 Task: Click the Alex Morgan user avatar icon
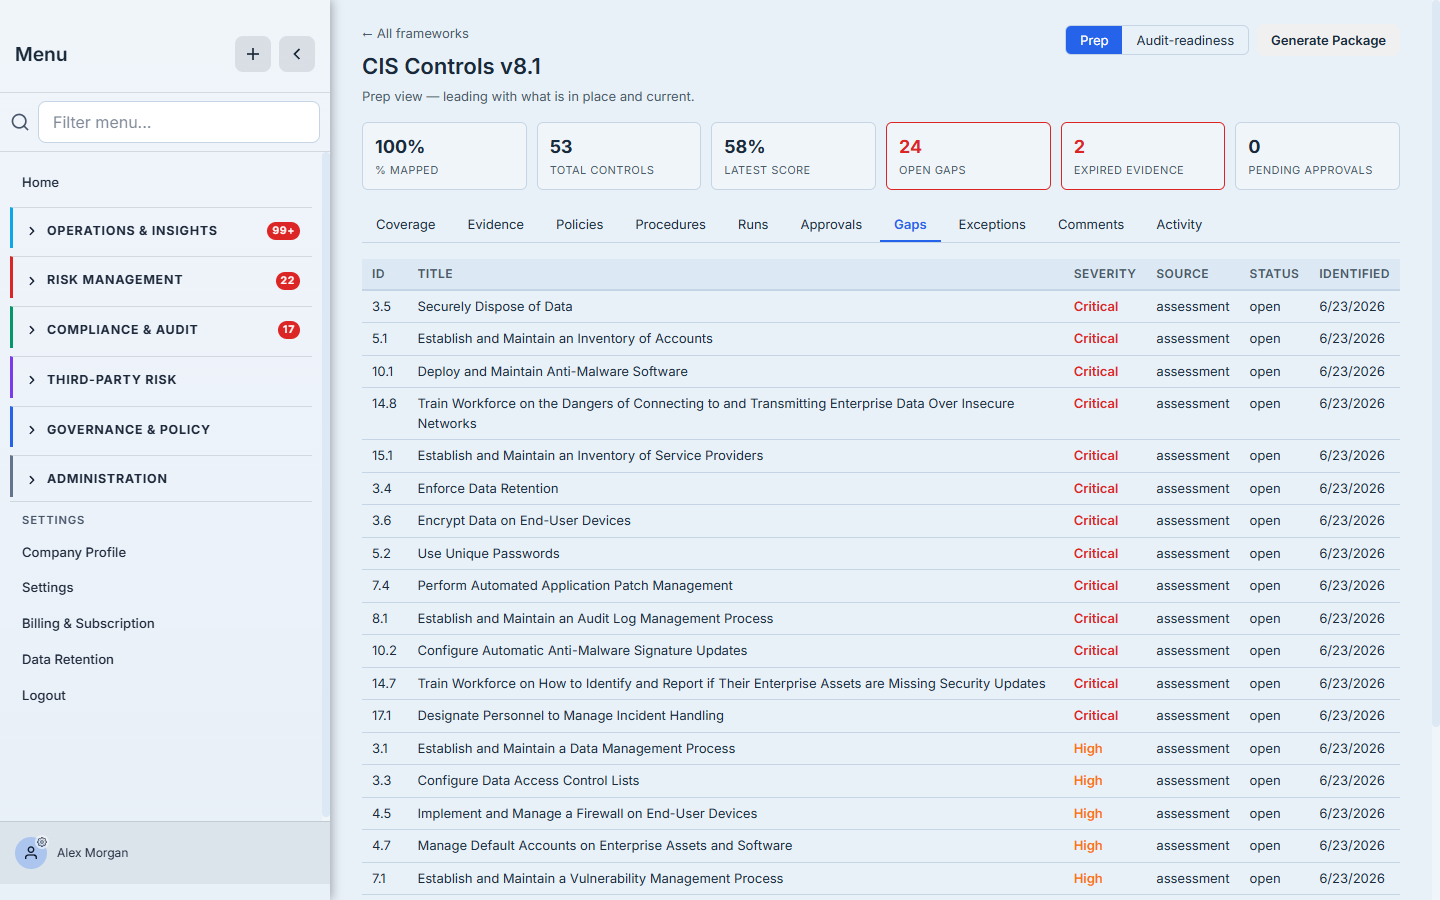31,853
